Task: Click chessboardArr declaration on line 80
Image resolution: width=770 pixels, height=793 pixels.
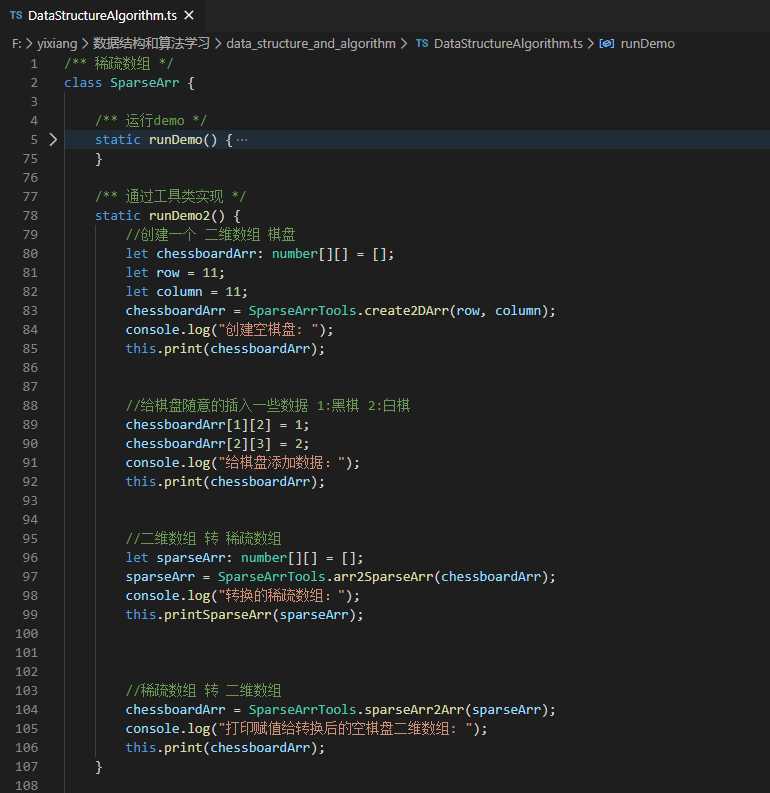Action: pyautogui.click(x=260, y=254)
